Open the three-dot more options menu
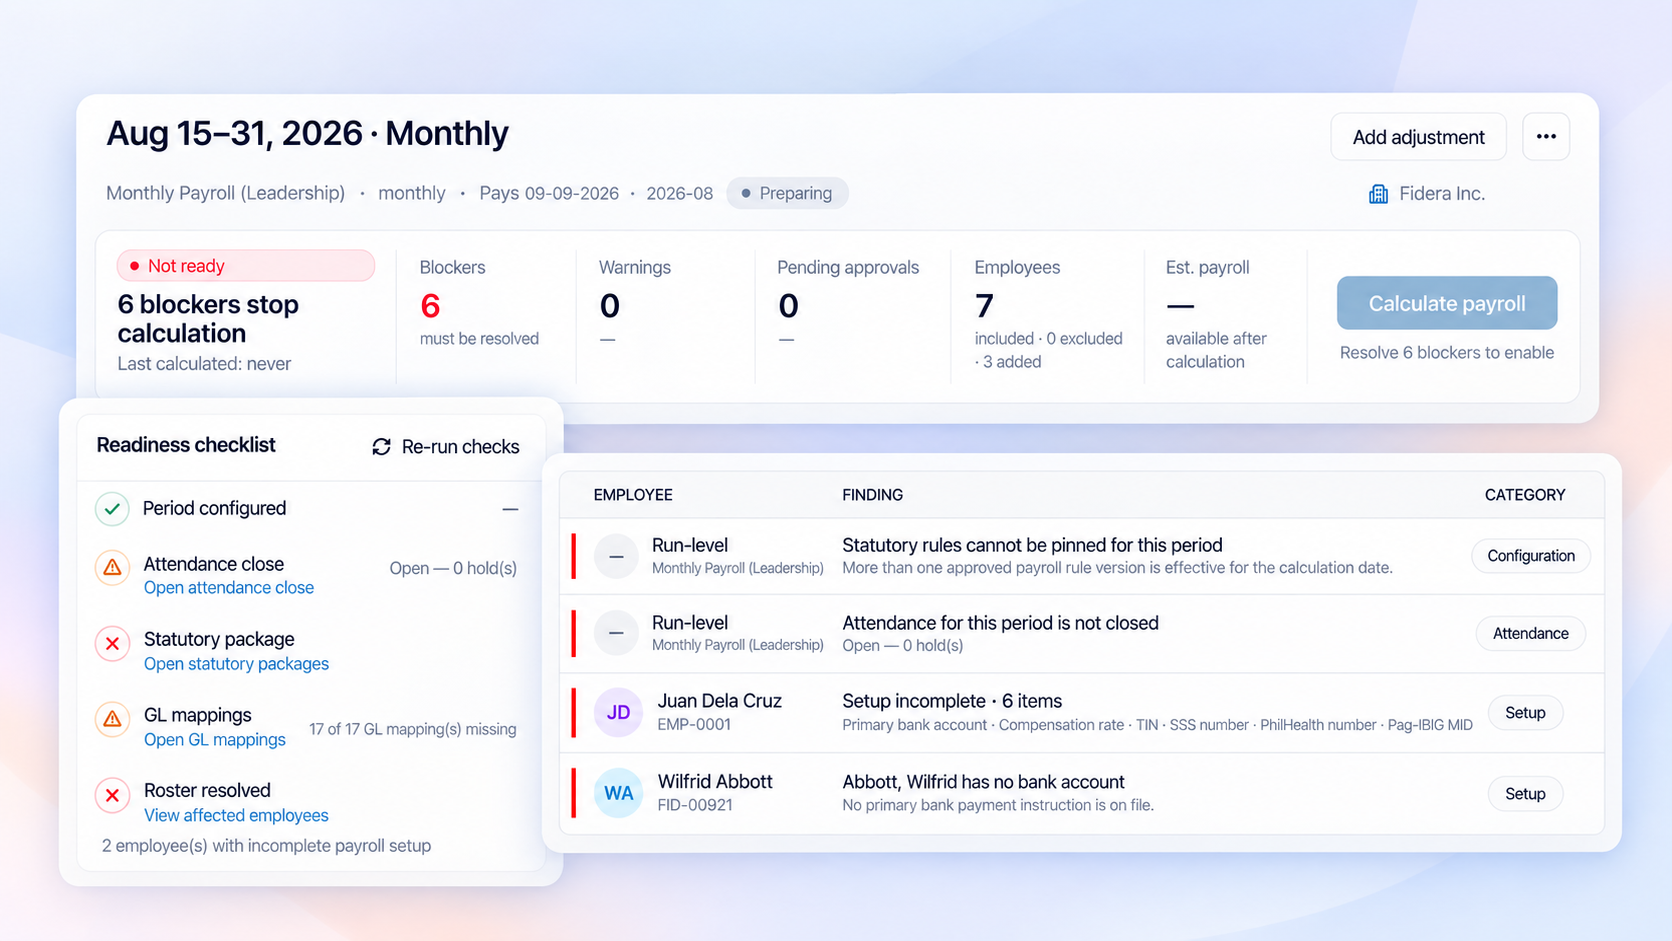 click(x=1546, y=137)
